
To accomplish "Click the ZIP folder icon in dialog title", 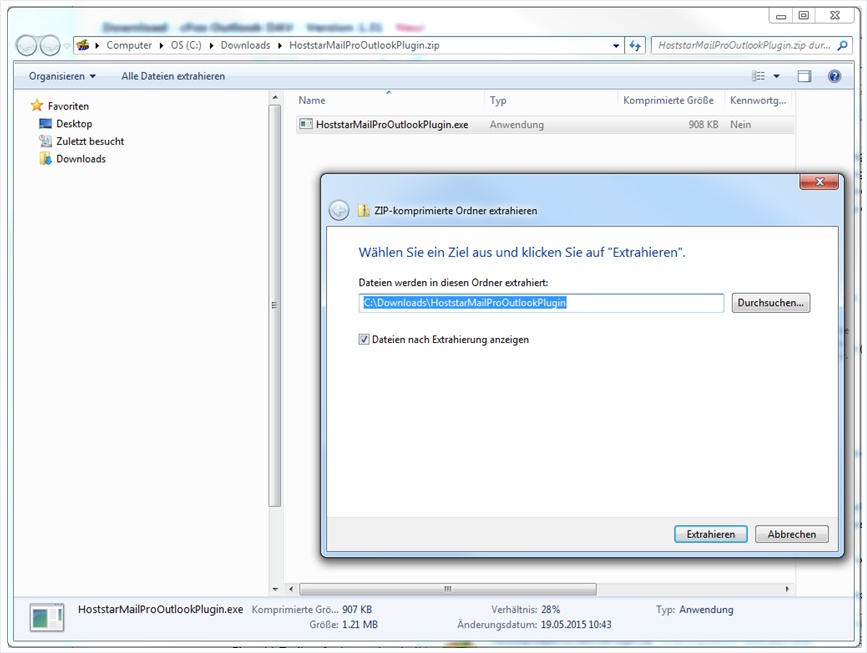I will 363,210.
